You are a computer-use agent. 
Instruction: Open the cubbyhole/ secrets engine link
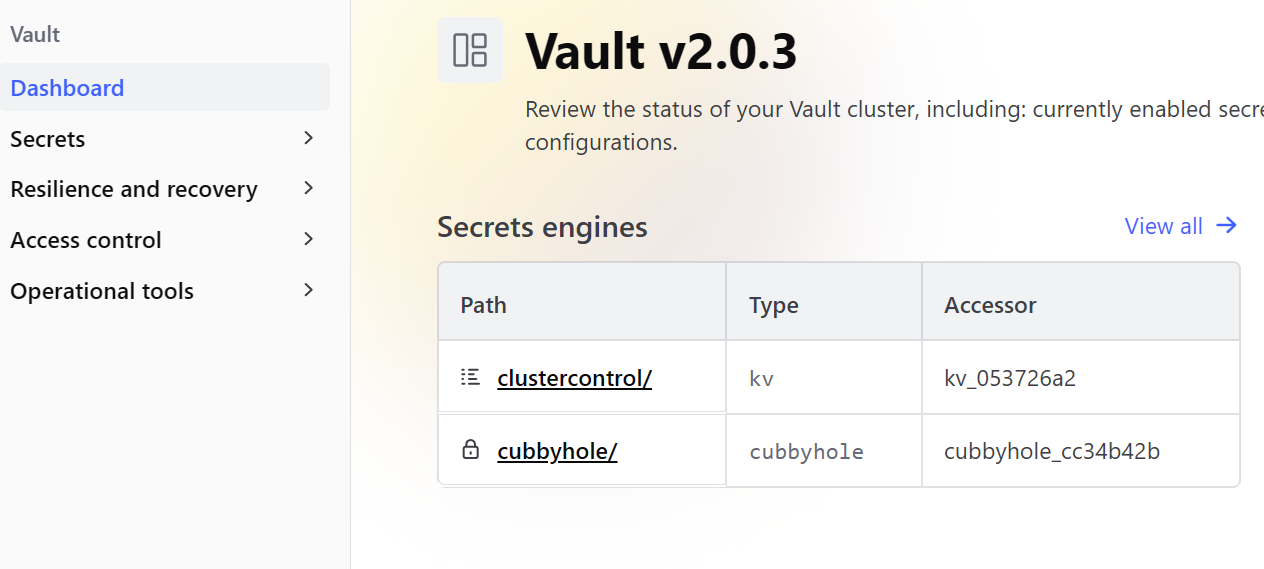click(557, 451)
